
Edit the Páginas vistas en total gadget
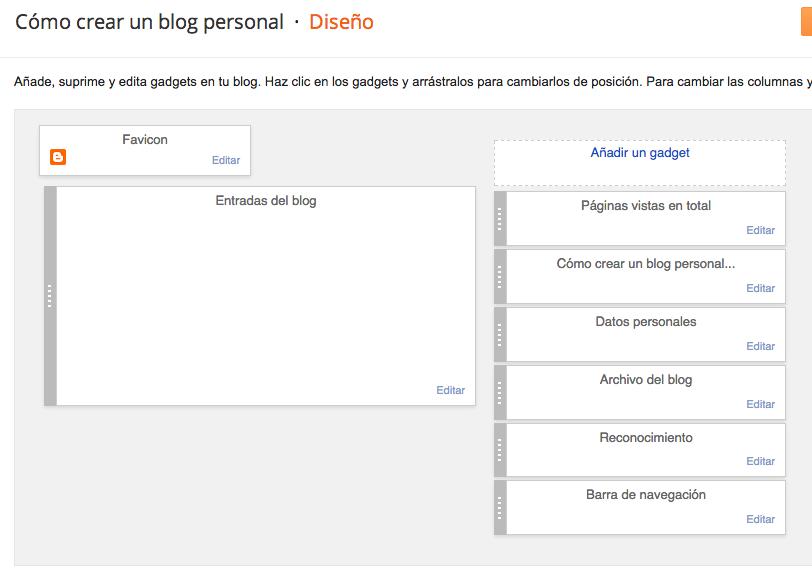pos(760,230)
